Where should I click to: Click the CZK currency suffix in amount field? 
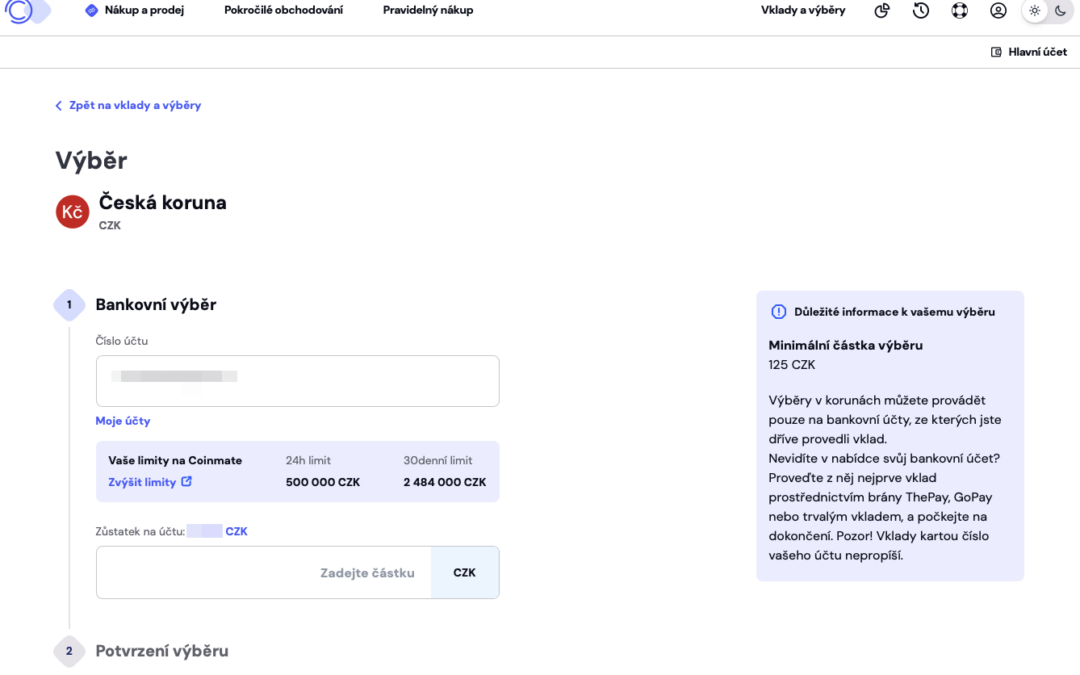465,572
